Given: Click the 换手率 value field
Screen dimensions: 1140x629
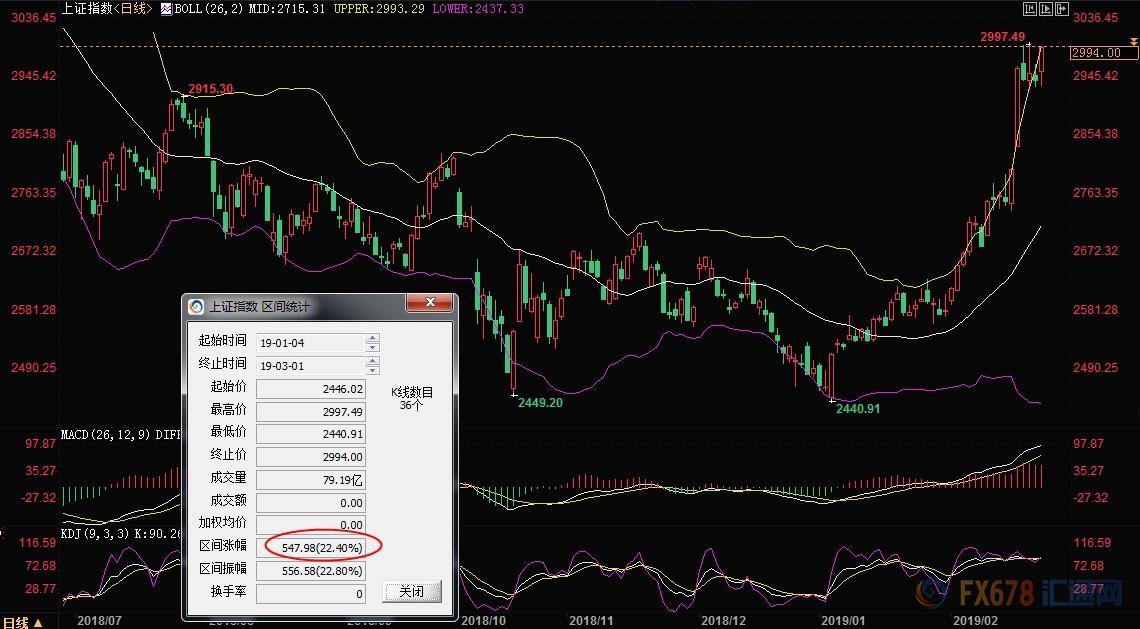Looking at the screenshot, I should 311,593.
